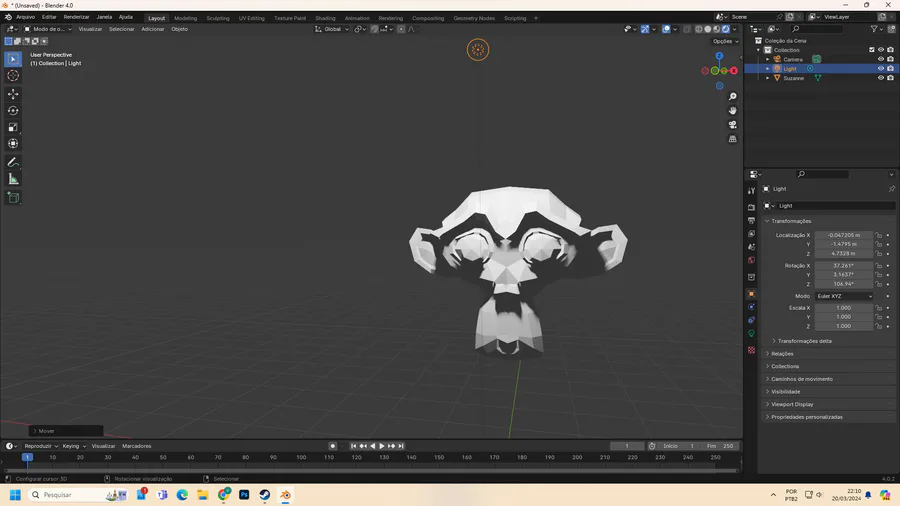Enable rendered viewport shading
Screen dimensions: 900x506
pos(726,29)
